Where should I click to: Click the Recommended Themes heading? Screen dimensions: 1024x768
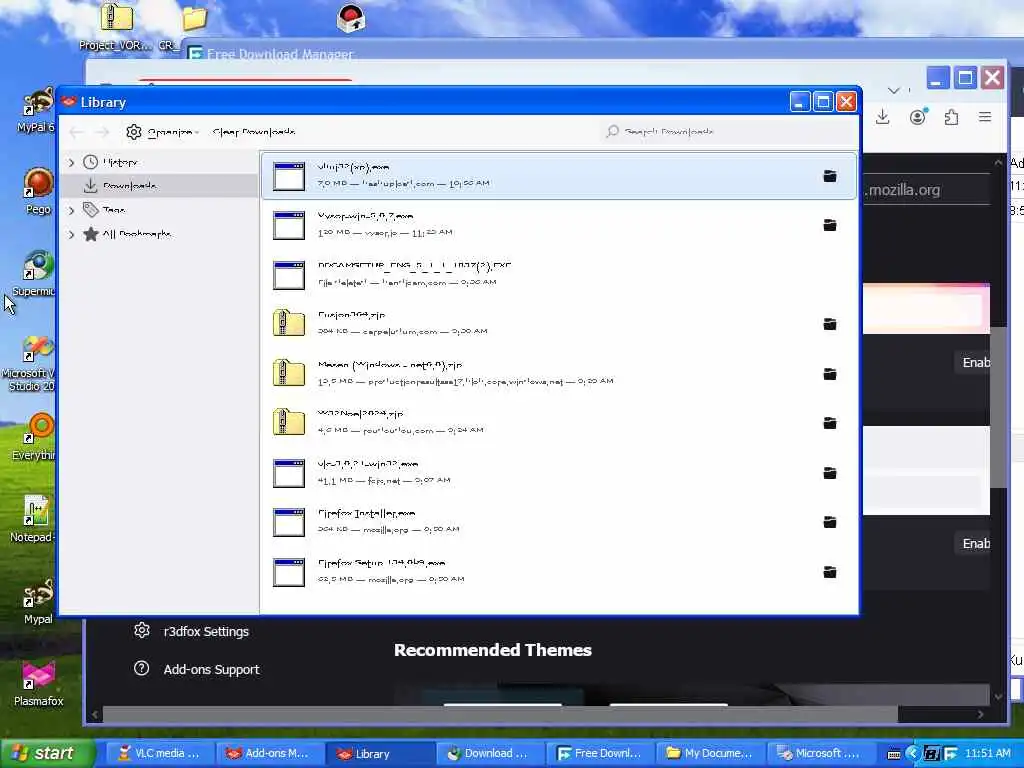click(x=492, y=650)
